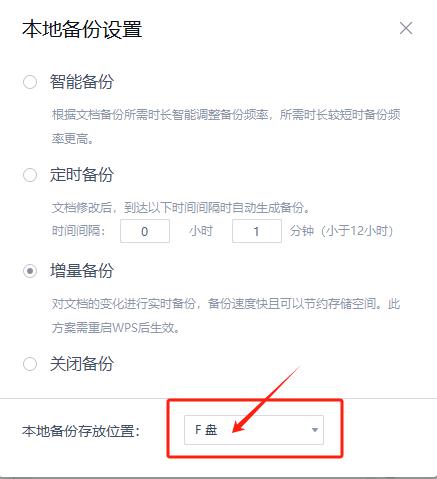437x479 pixels.
Task: Click the 小时 interval input field
Action: pos(145,231)
